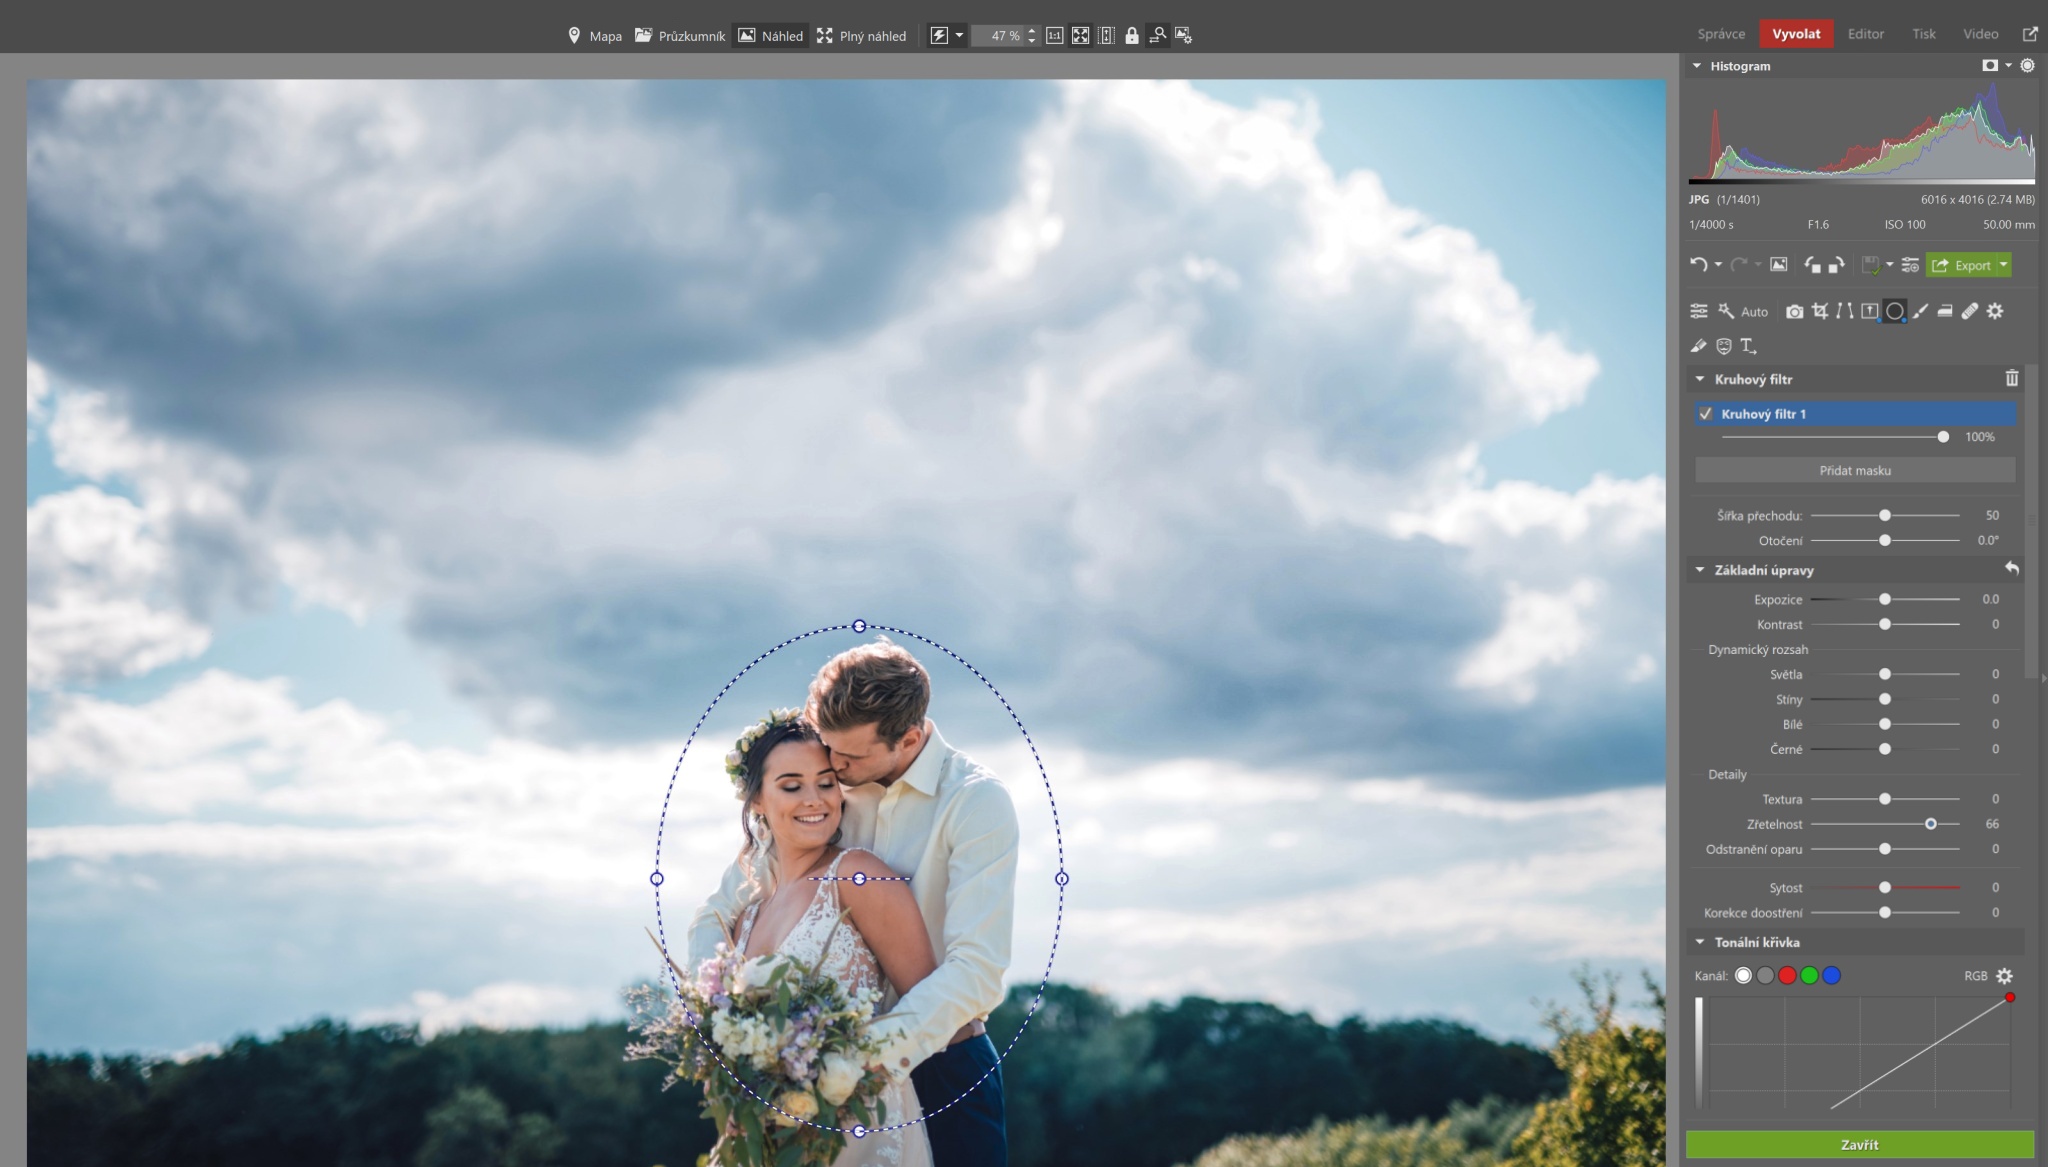Screen dimensions: 2048x1167
Task: Select the camera profile icon
Action: [x=1795, y=311]
